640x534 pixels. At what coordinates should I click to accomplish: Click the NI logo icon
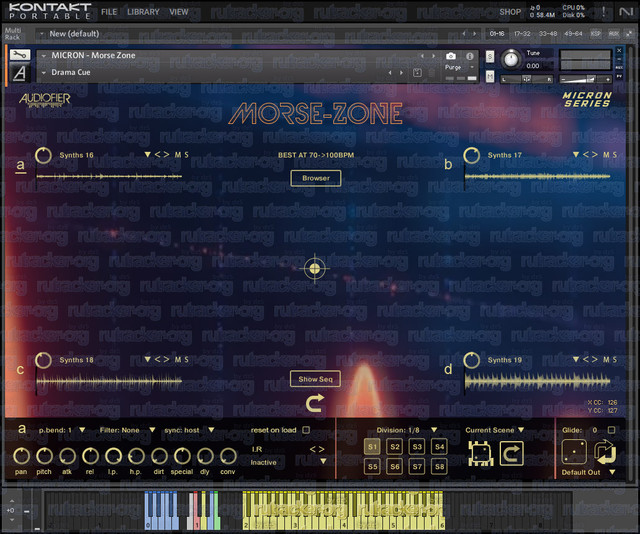625,12
